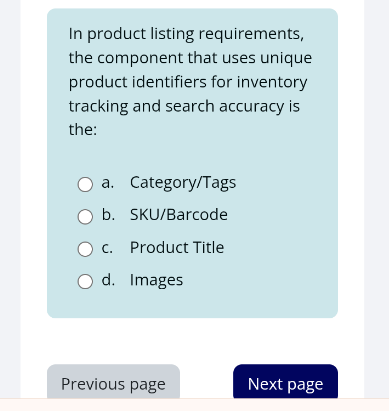Click the phrase 'unique' in the question
This screenshot has width=389, height=411.
coord(286,59)
